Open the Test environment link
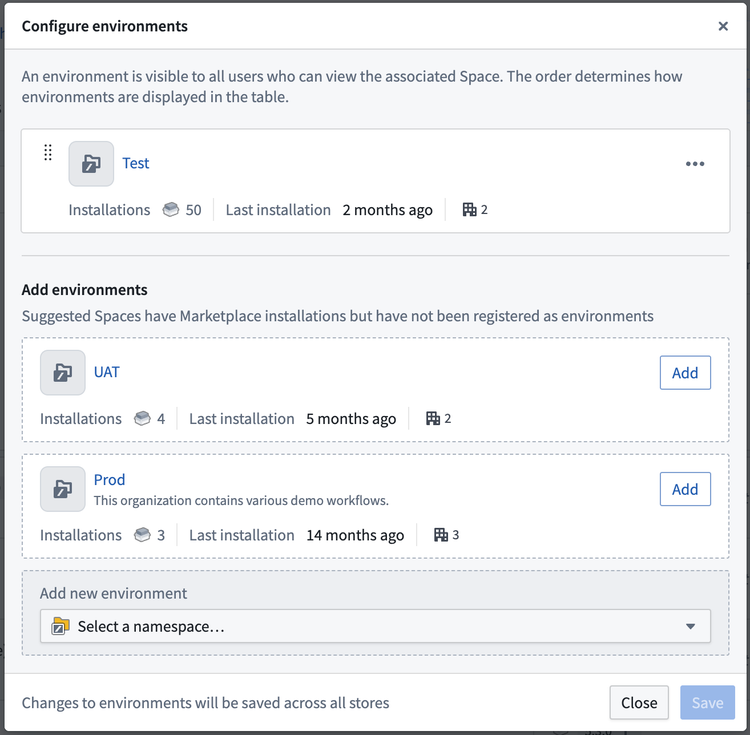The height and width of the screenshot is (735, 750). point(136,163)
